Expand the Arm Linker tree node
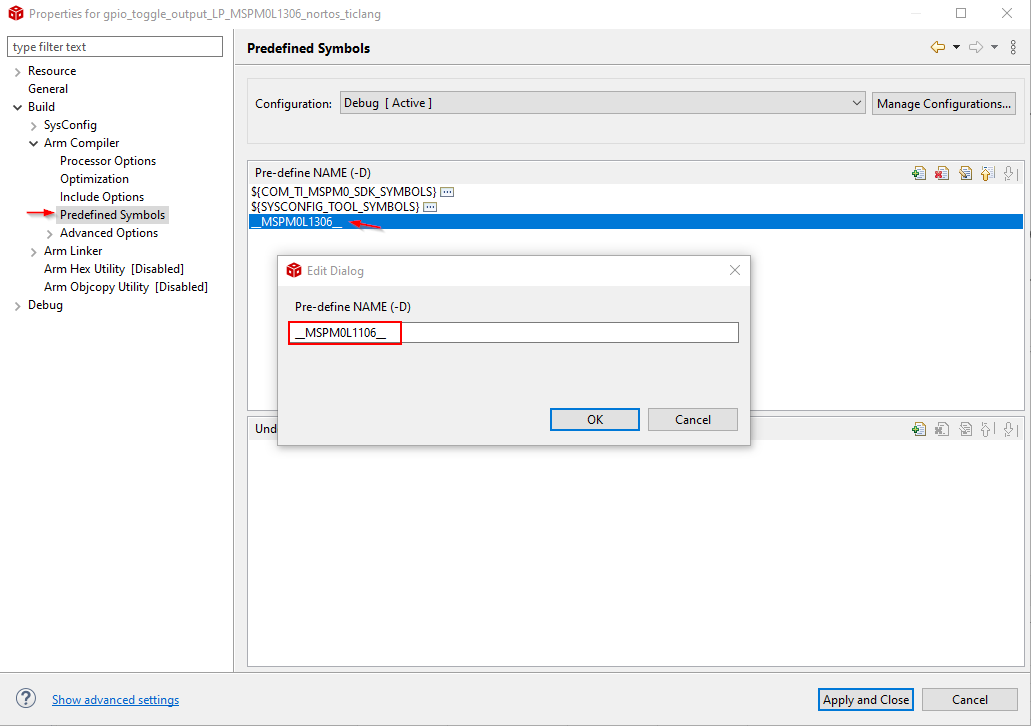The image size is (1031, 726). (x=34, y=251)
